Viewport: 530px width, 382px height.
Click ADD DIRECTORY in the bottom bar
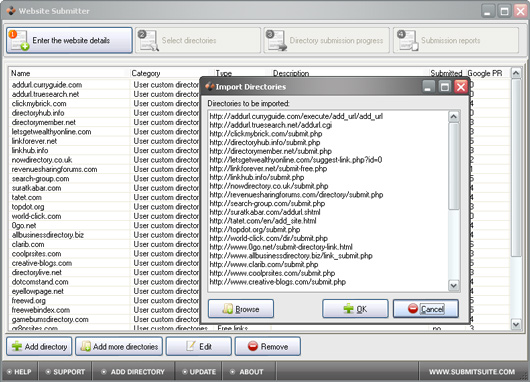(133, 372)
